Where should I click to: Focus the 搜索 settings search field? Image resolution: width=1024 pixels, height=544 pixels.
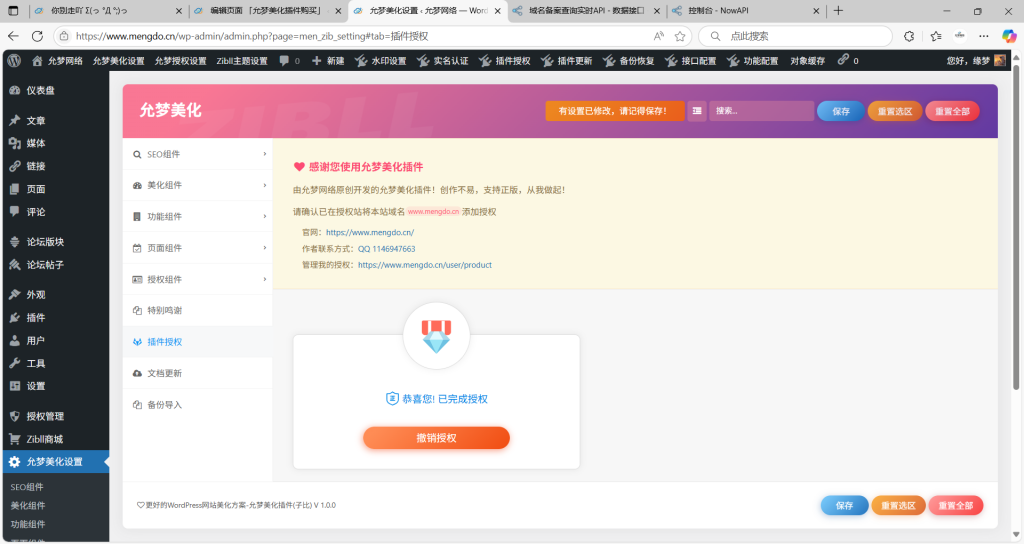point(761,111)
